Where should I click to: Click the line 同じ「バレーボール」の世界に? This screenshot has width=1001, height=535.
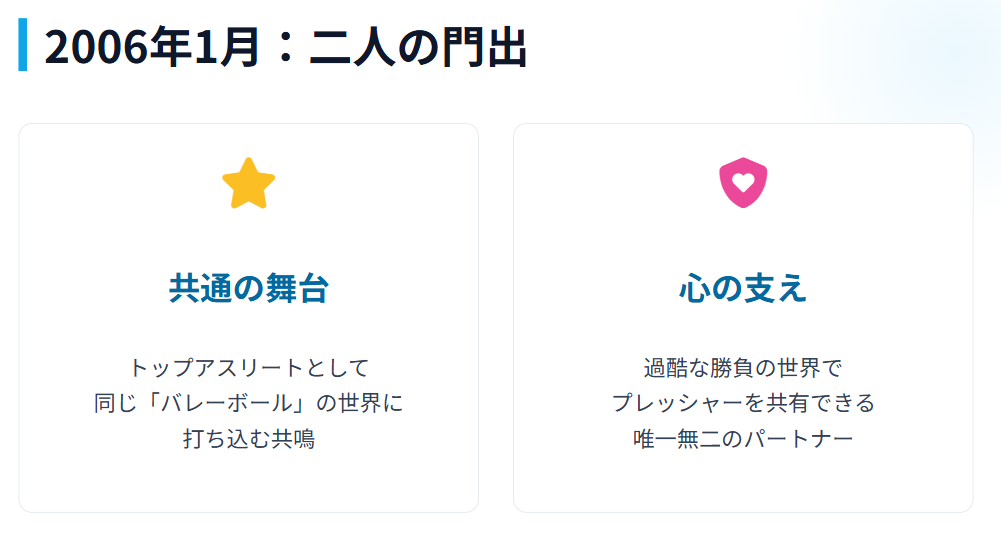pyautogui.click(x=248, y=403)
